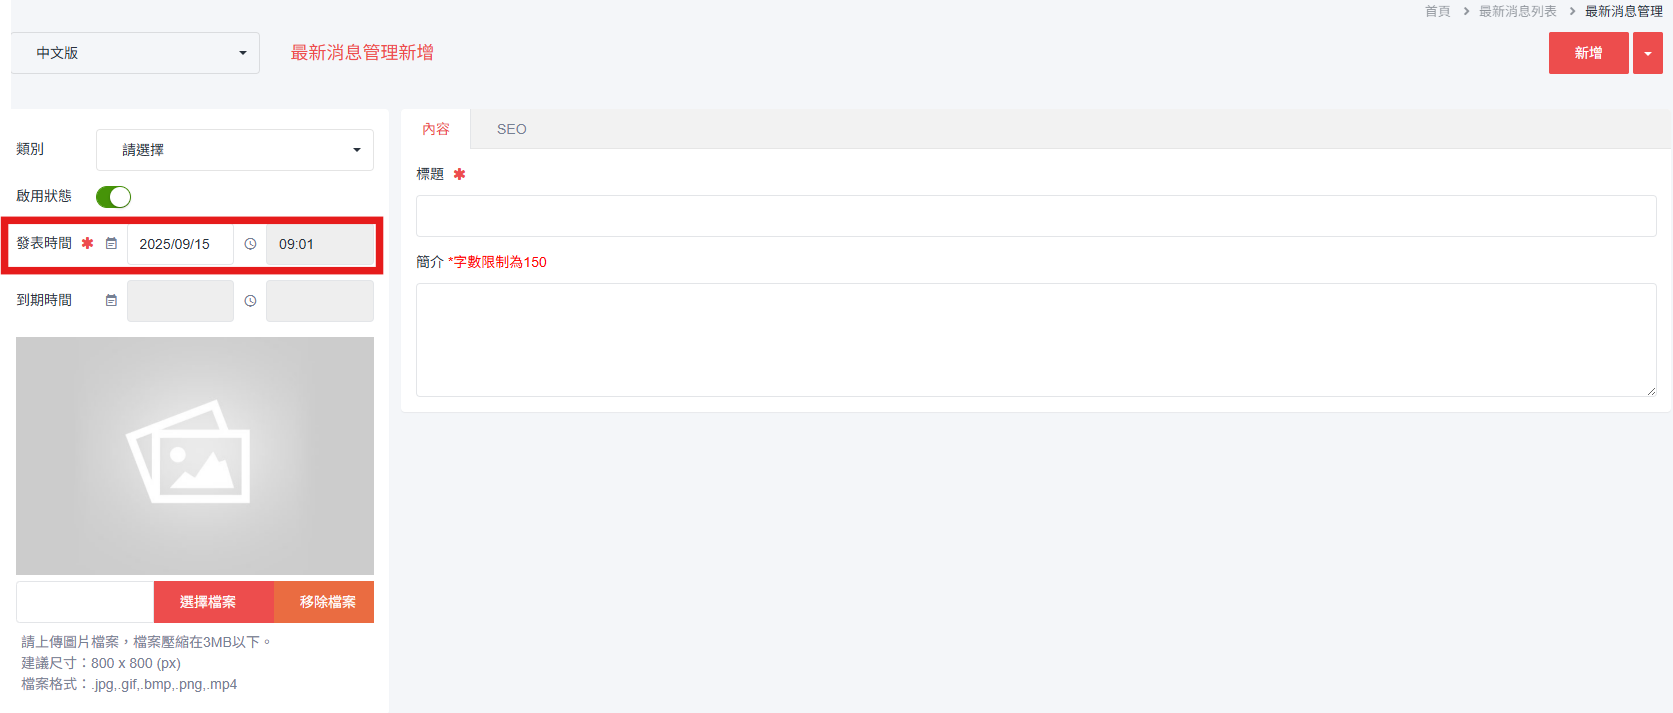Viewport: 1673px width, 713px height.
Task: Click the 標題 input field
Action: click(1036, 216)
